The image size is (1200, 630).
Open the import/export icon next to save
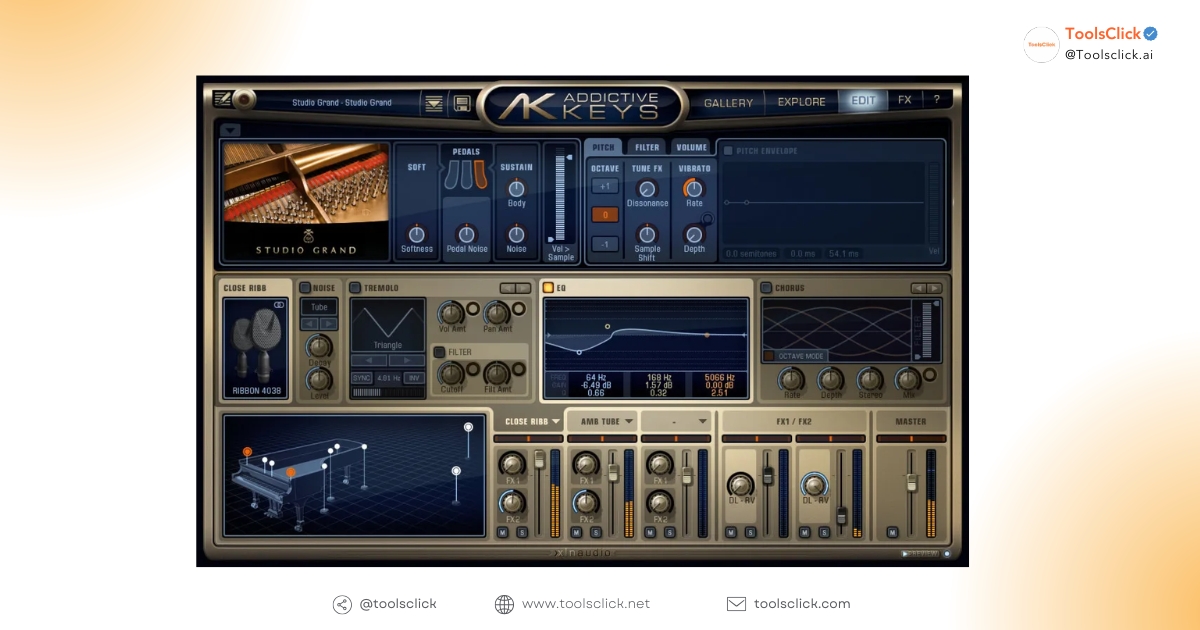tap(432, 103)
